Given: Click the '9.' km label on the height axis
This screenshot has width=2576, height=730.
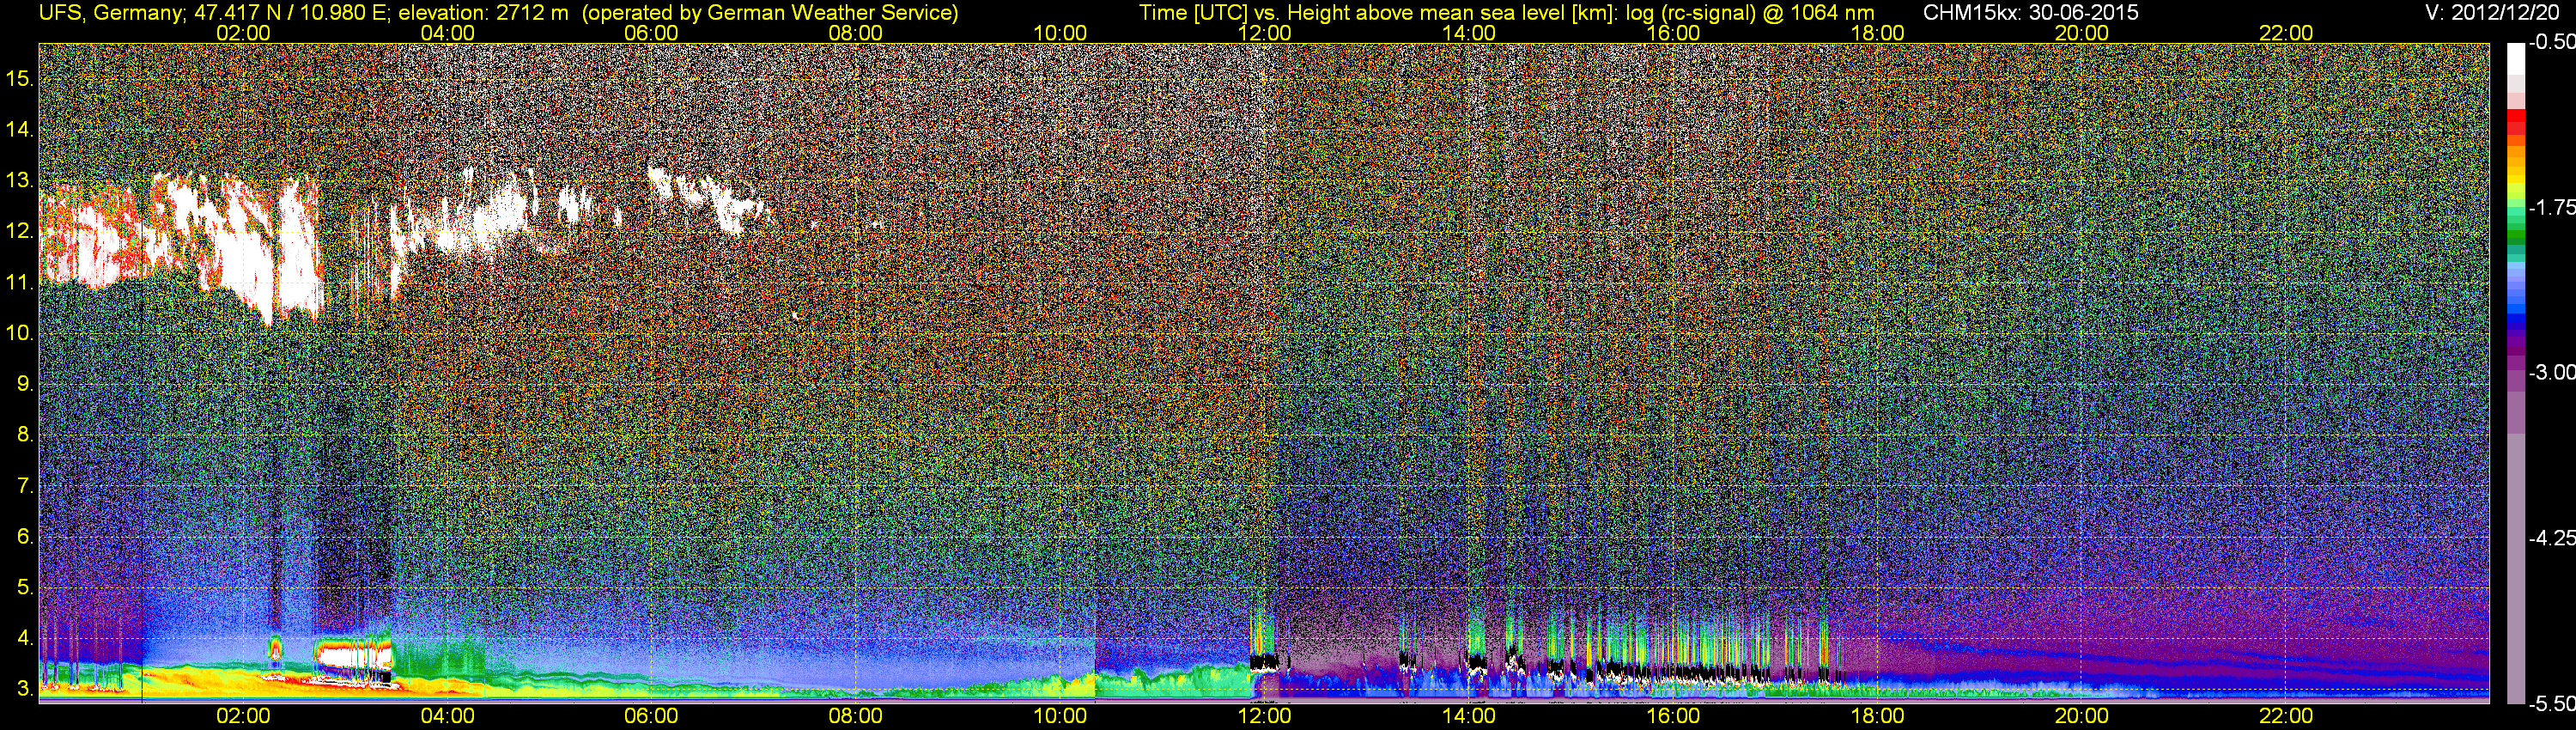Looking at the screenshot, I should click(25, 384).
